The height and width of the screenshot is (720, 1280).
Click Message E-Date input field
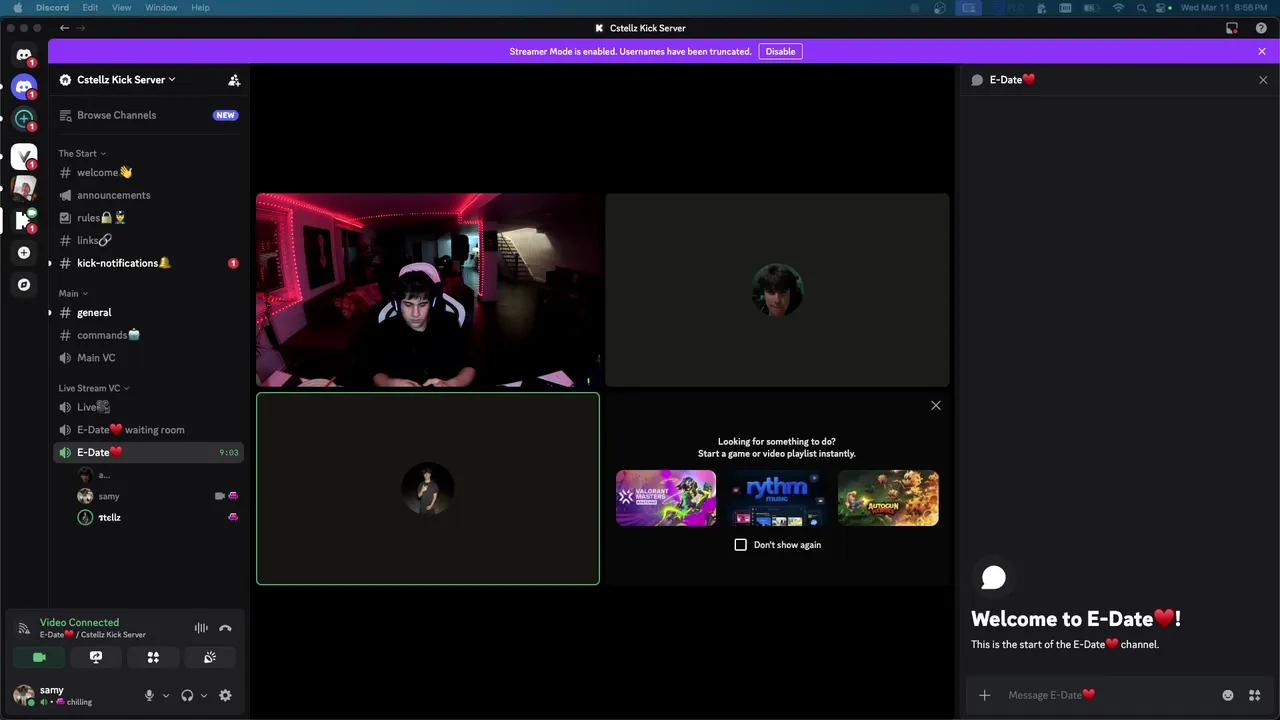(1110, 695)
